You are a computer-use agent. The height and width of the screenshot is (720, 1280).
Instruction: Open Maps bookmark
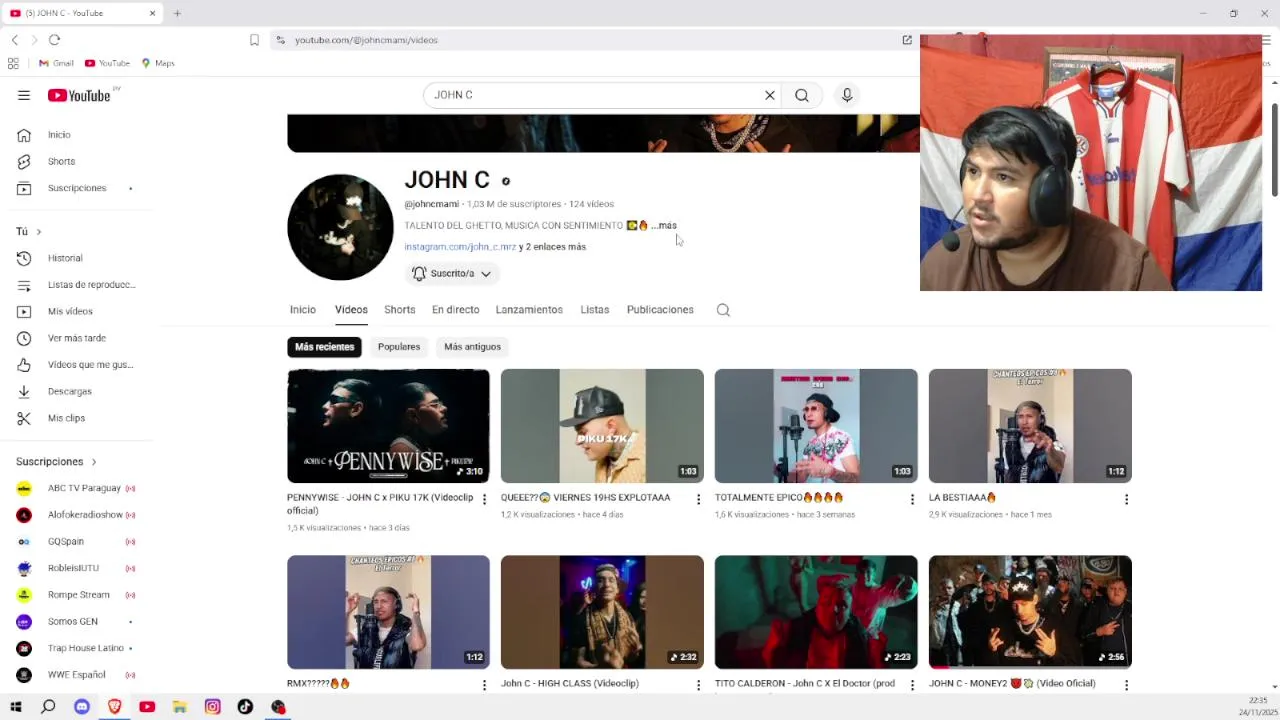tap(158, 63)
